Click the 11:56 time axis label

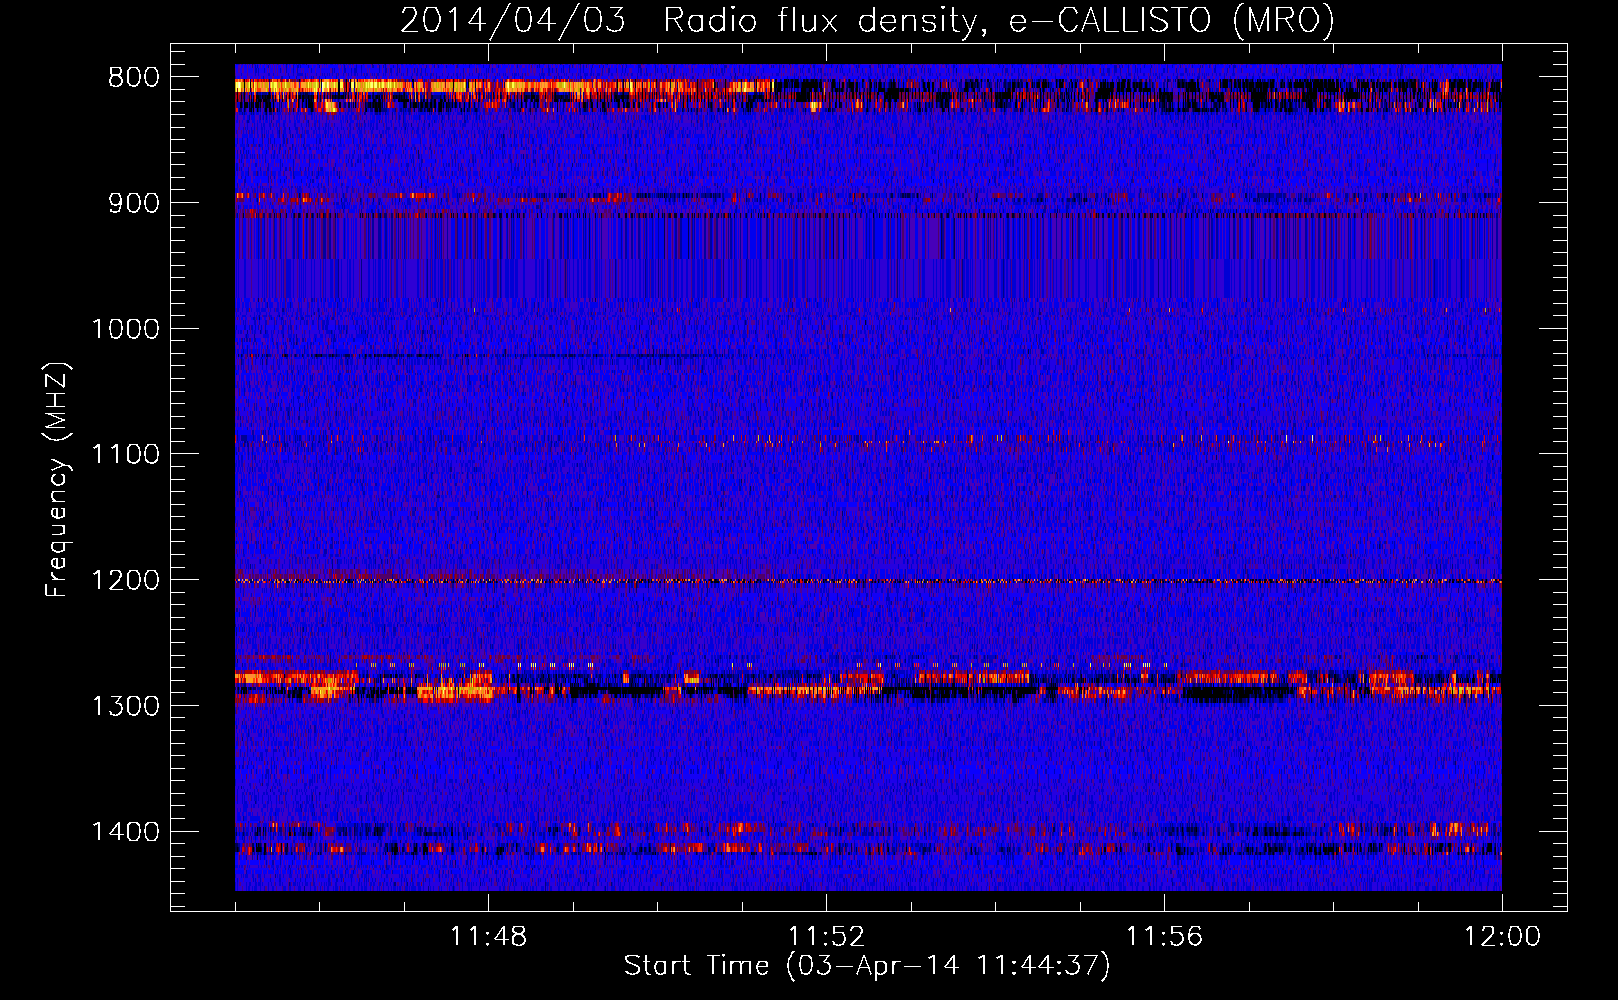1164,937
